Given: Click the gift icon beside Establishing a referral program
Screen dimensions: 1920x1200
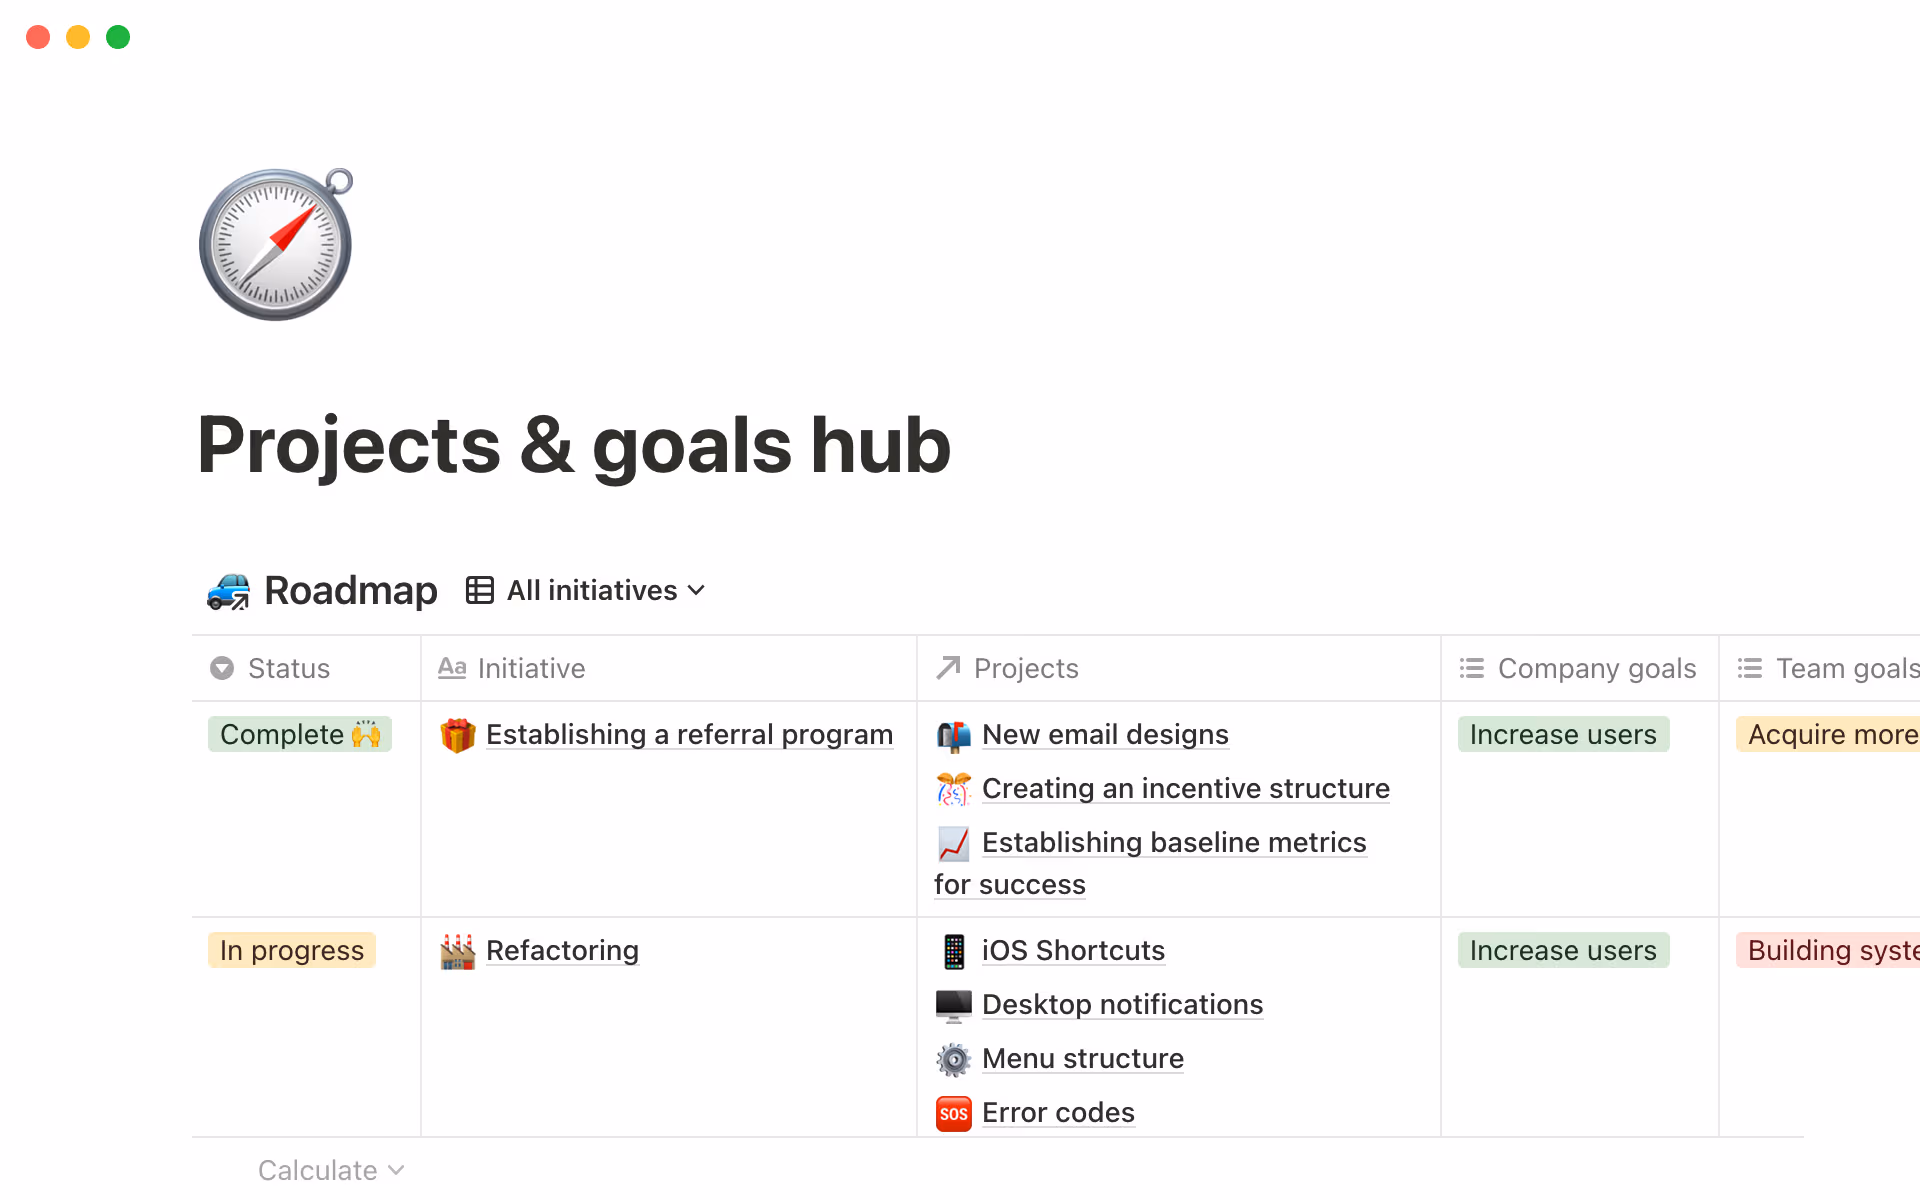Looking at the screenshot, I should point(457,734).
